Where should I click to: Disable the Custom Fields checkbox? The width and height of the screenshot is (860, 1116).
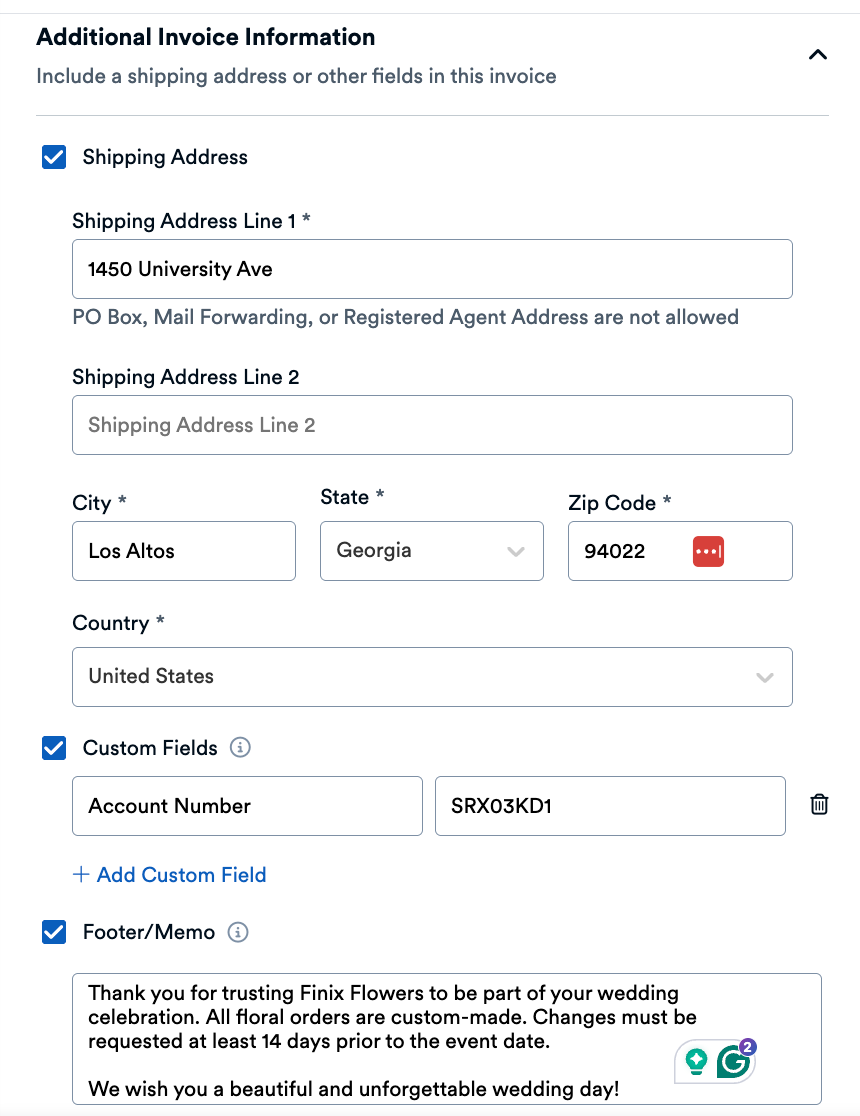(53, 747)
